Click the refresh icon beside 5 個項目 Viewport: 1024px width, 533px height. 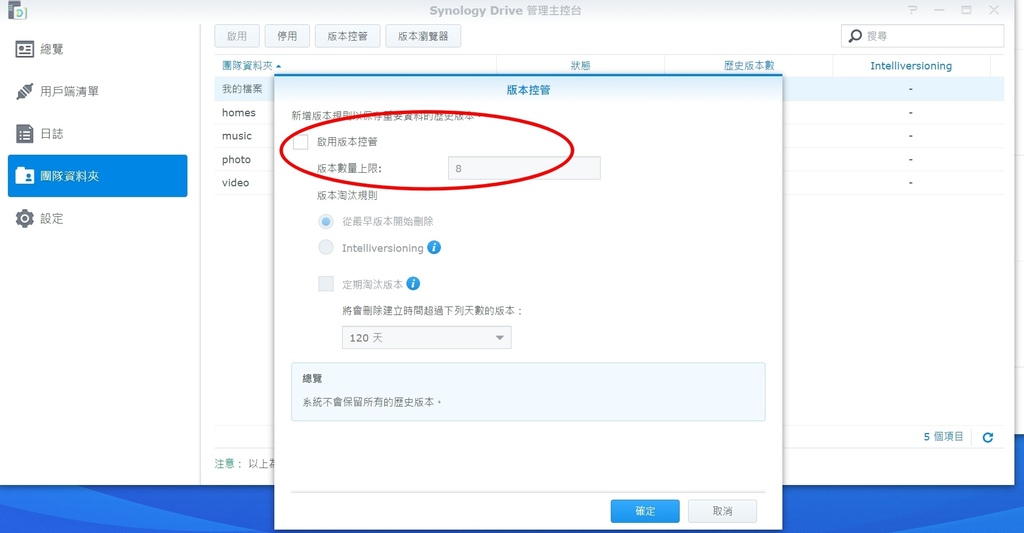pyautogui.click(x=987, y=437)
